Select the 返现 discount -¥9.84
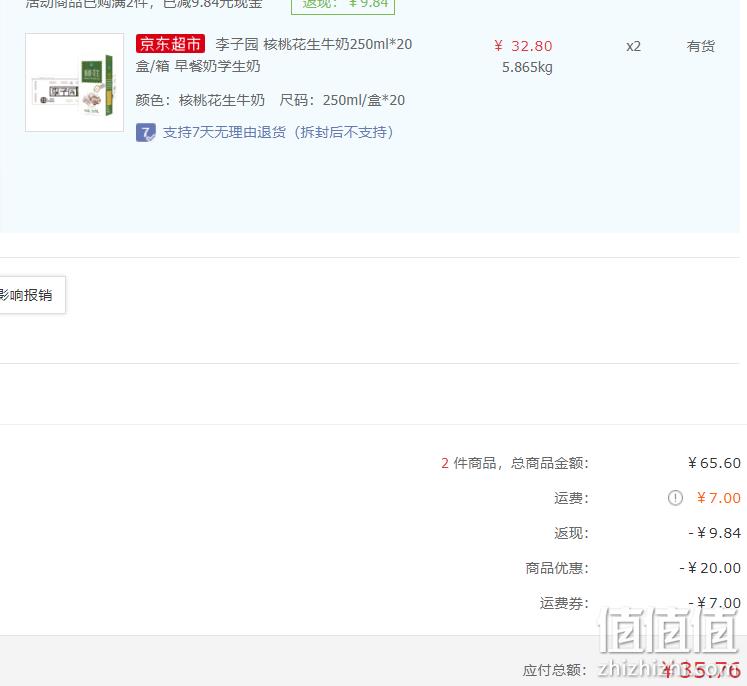747x686 pixels. 715,533
